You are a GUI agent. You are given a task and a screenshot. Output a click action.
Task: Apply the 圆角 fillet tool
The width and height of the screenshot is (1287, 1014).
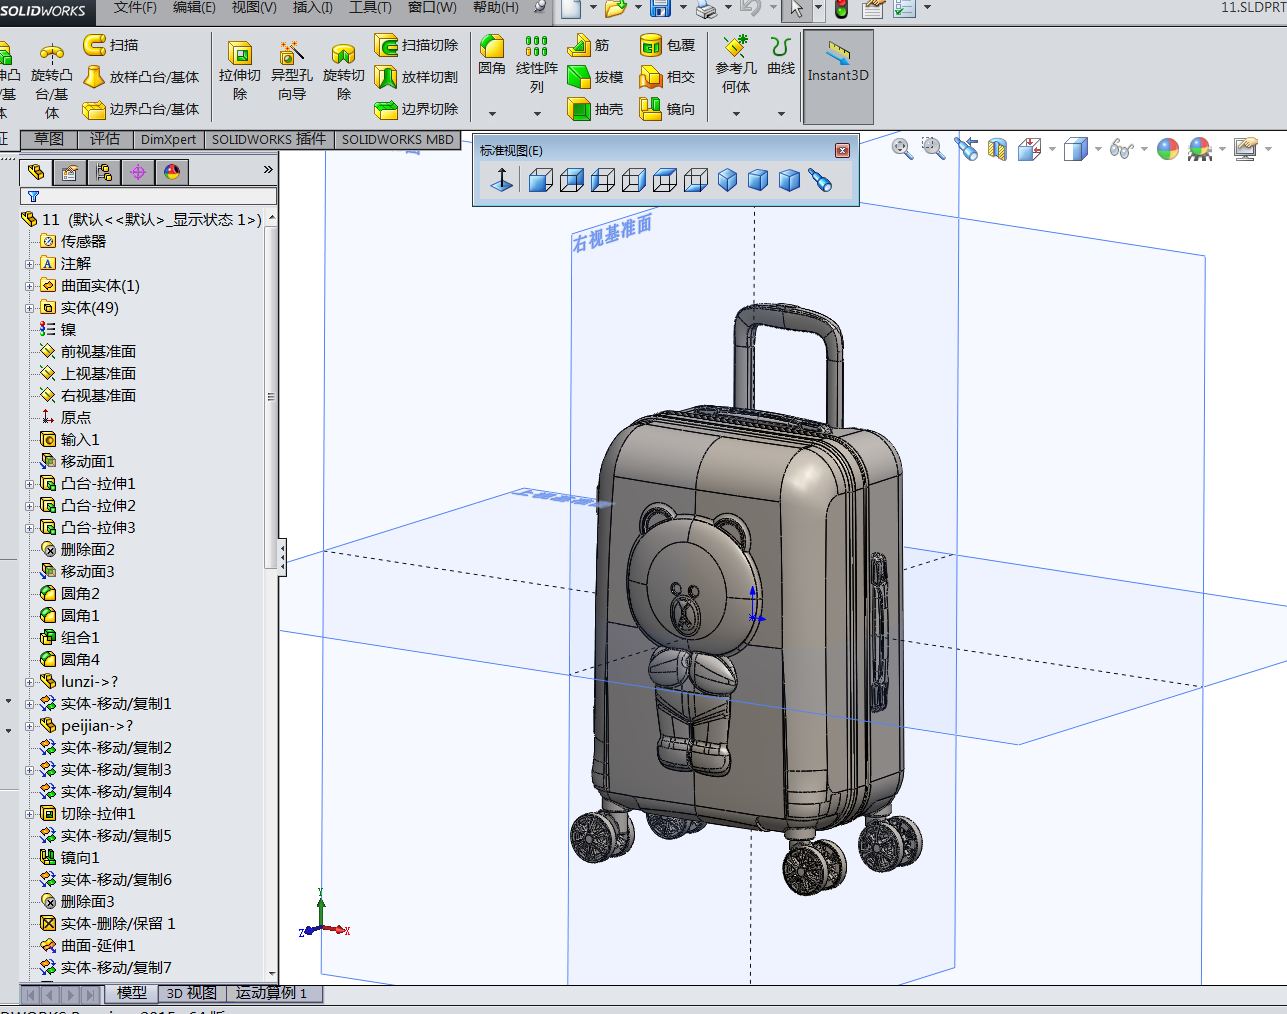coord(492,55)
